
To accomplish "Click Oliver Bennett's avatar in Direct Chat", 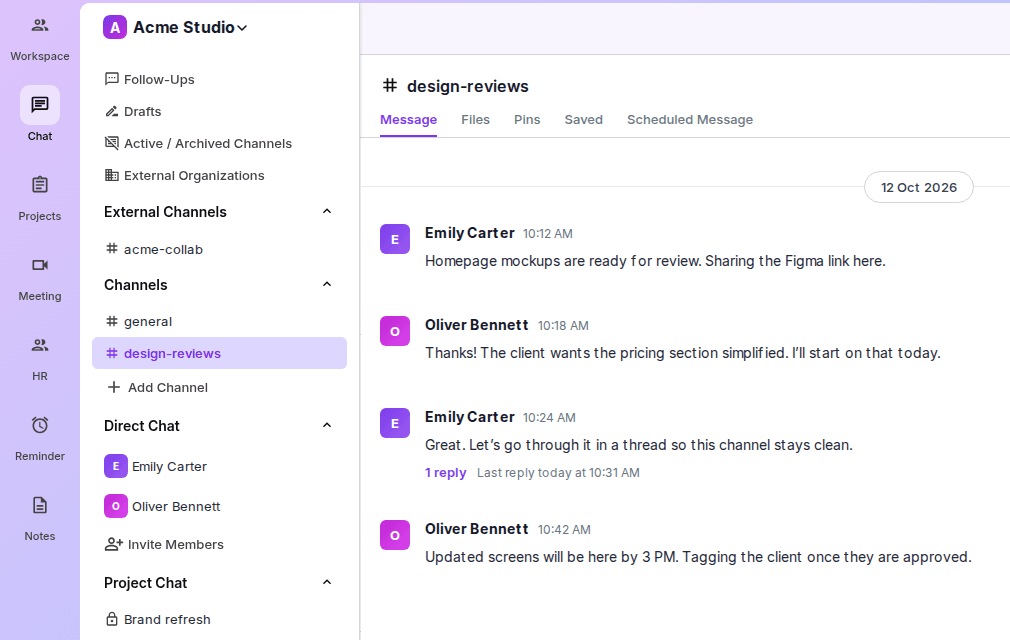I will pyautogui.click(x=116, y=506).
